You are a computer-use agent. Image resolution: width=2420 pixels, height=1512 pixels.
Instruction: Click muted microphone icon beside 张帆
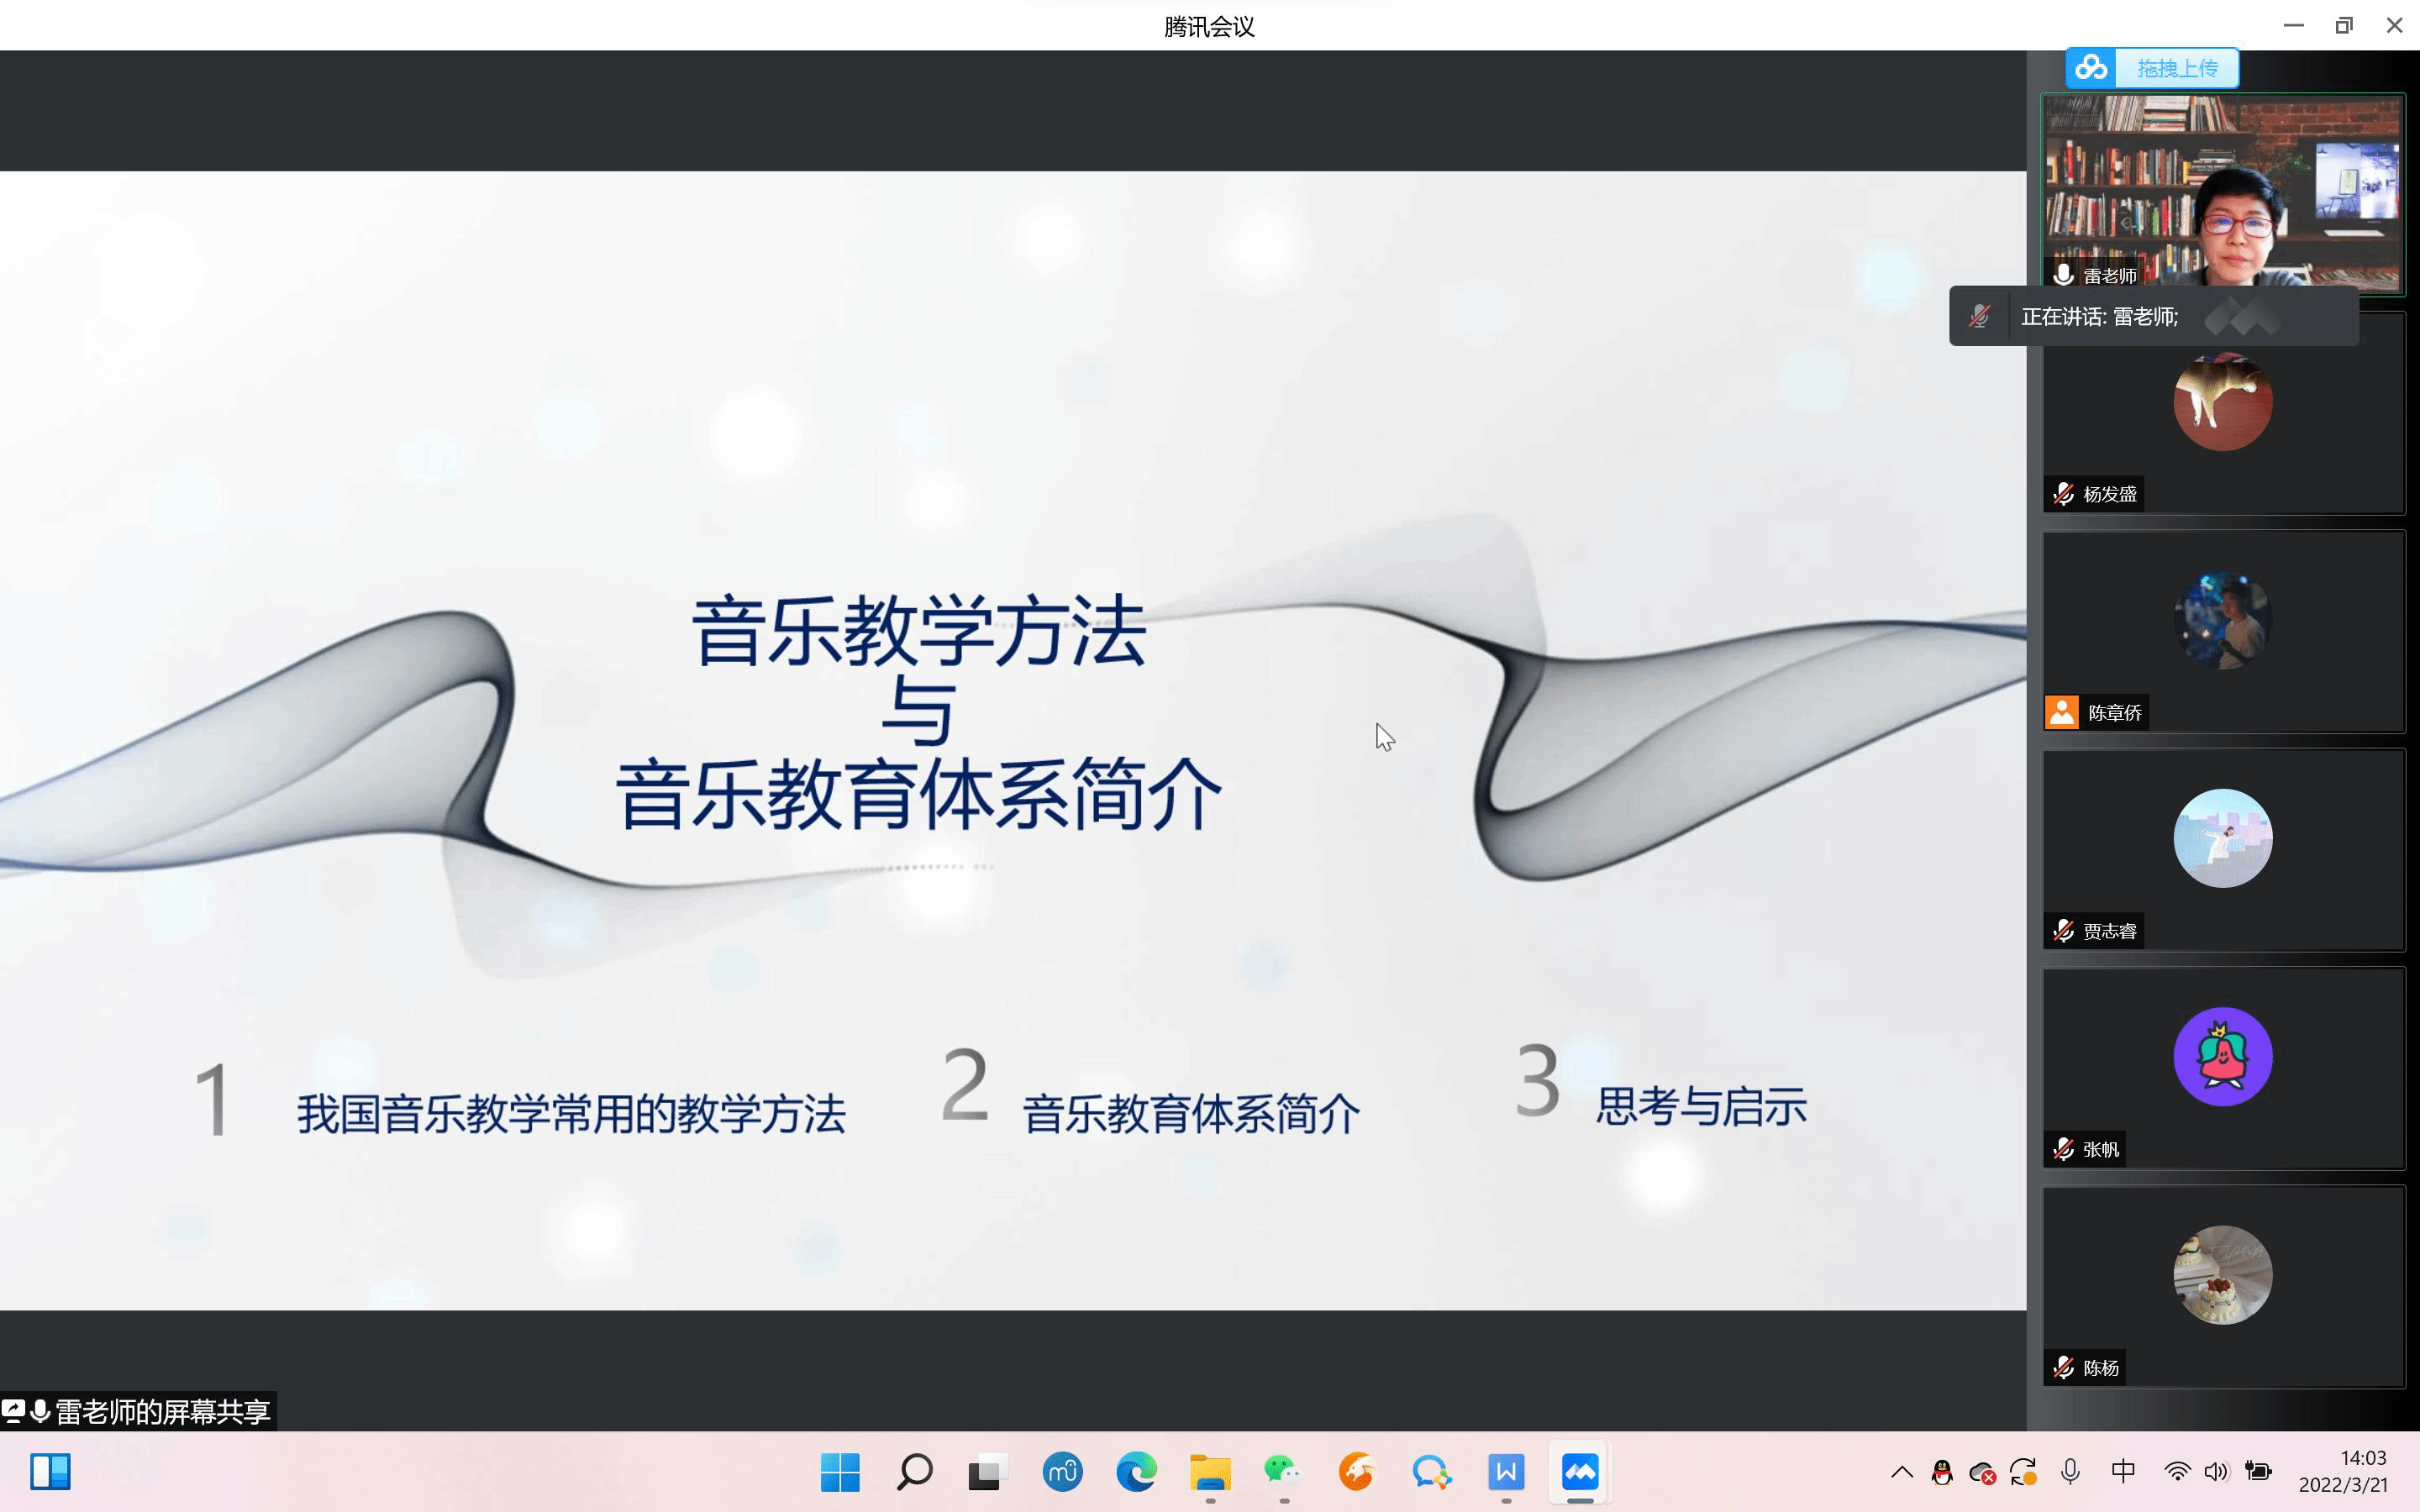tap(2063, 1149)
